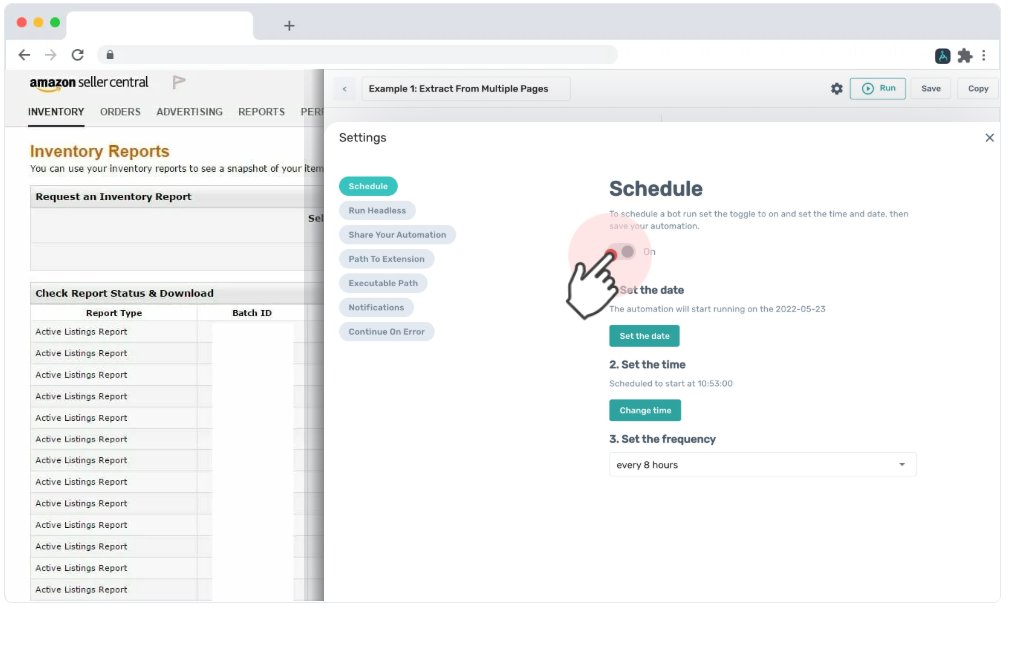1021x655 pixels.
Task: Click the Report Type column header
Action: point(114,313)
